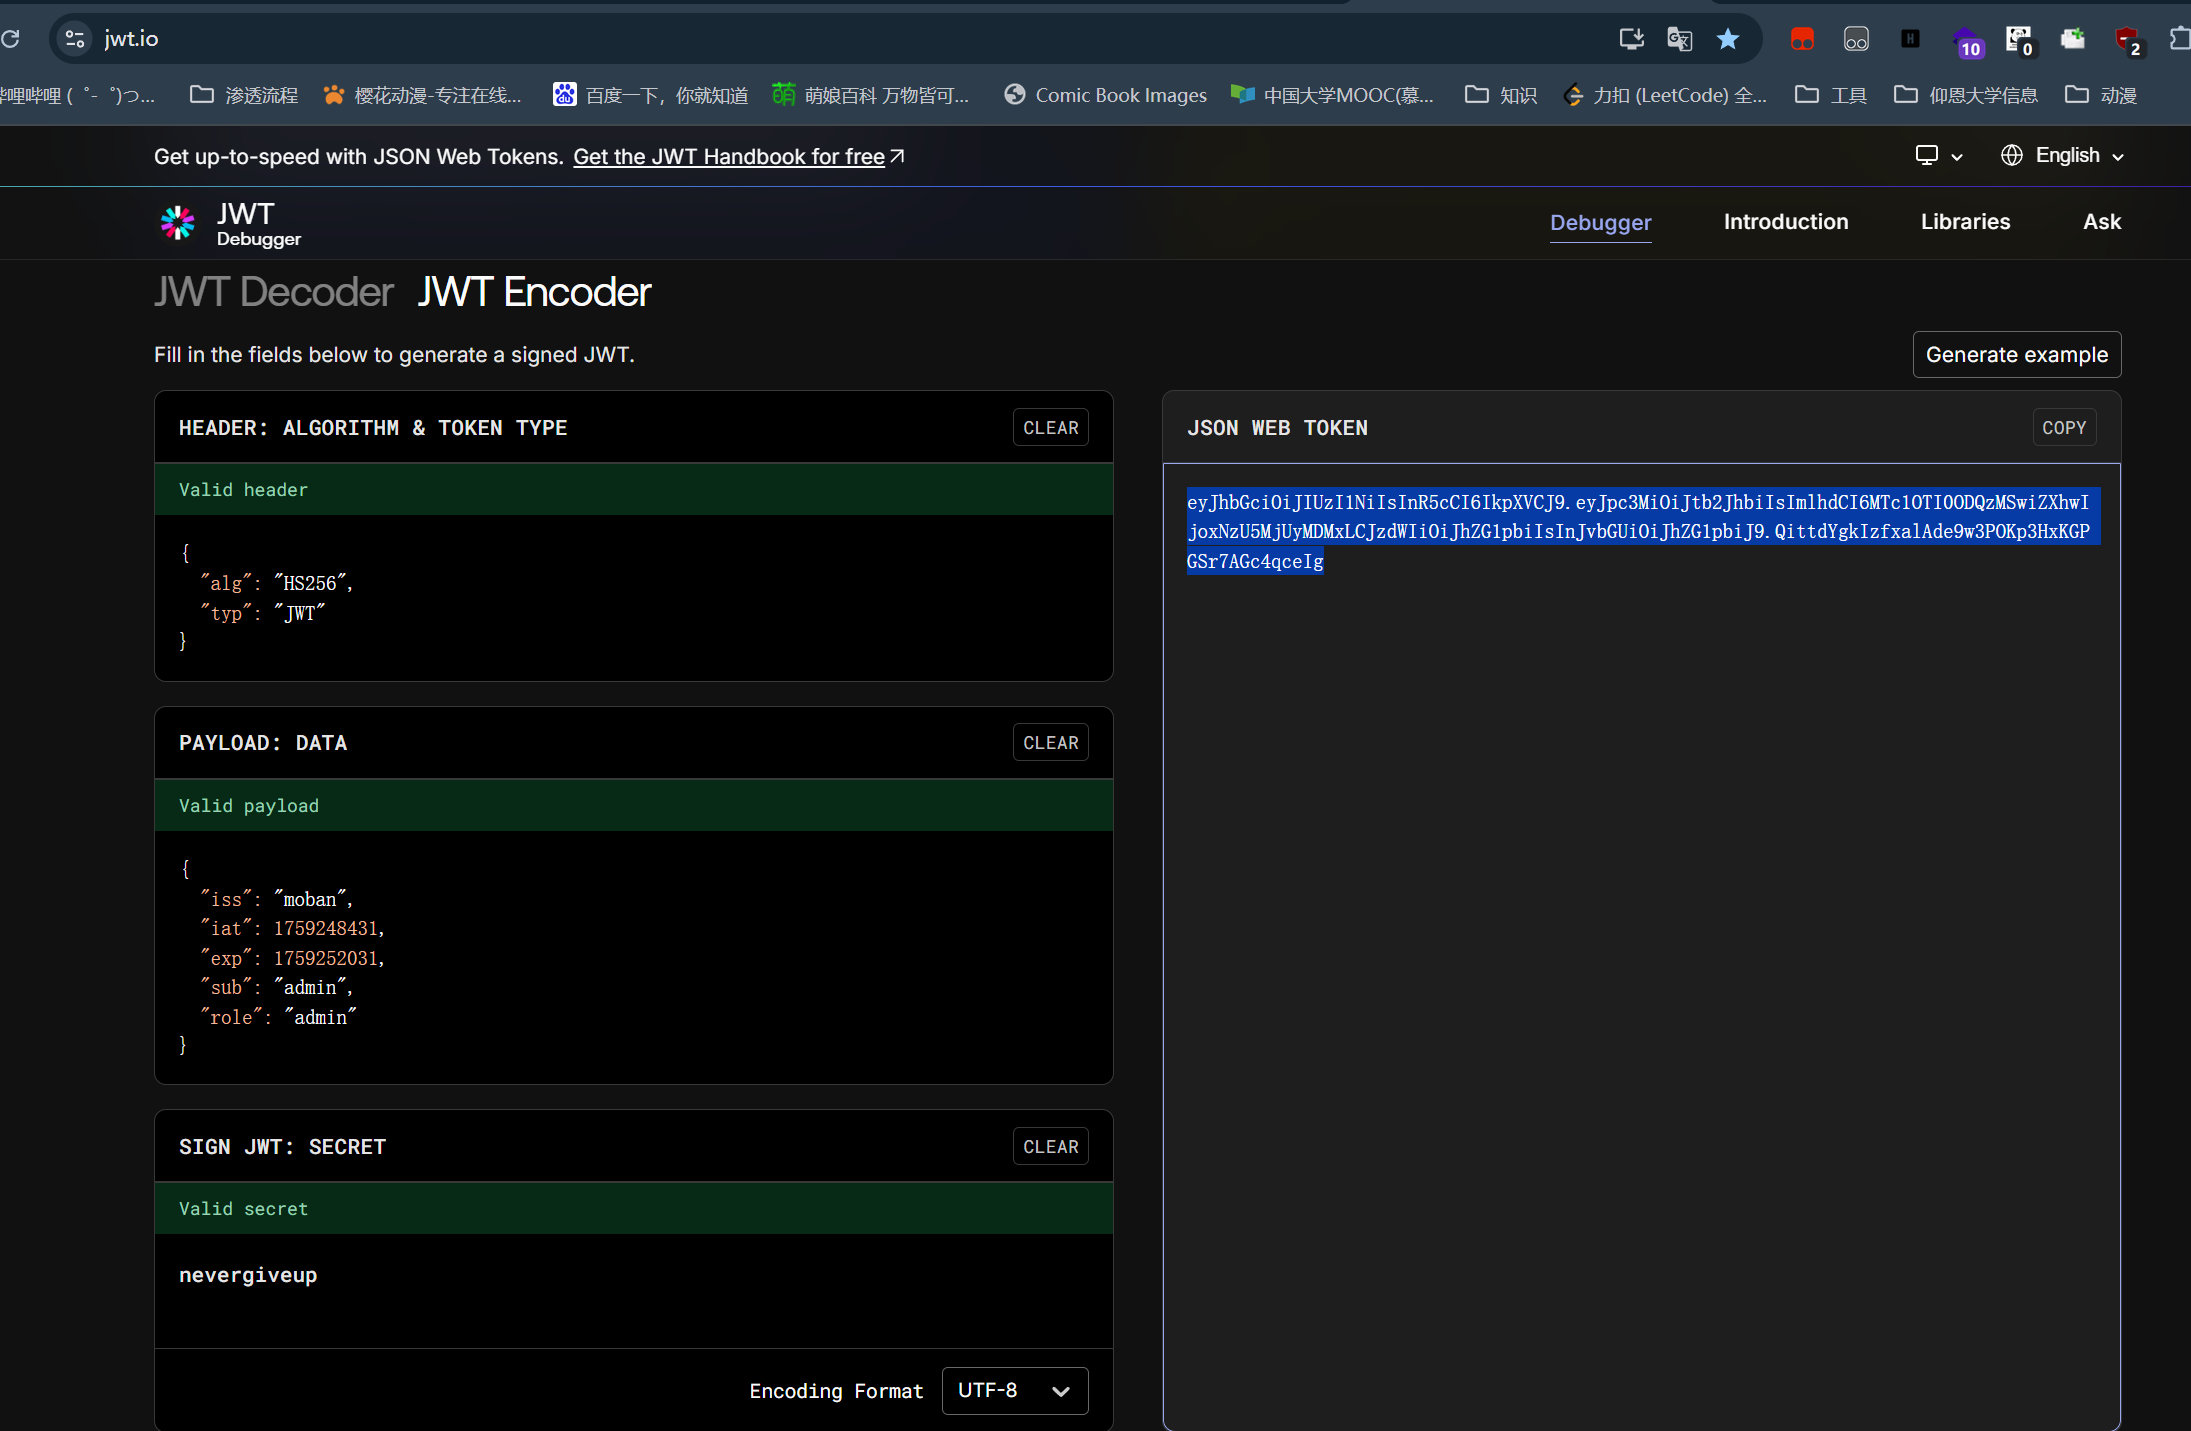The image size is (2191, 1431).
Task: Open the Ask nav item
Action: coord(2101,222)
